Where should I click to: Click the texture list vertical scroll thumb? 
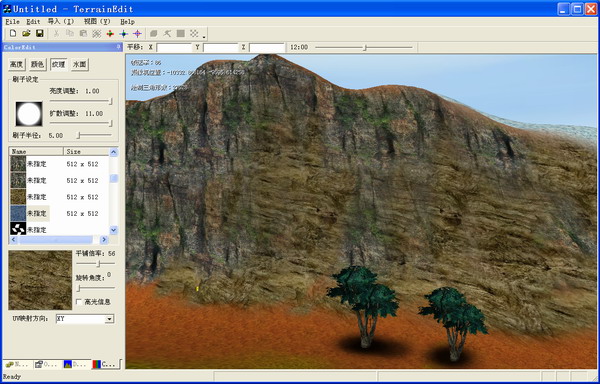(x=114, y=179)
